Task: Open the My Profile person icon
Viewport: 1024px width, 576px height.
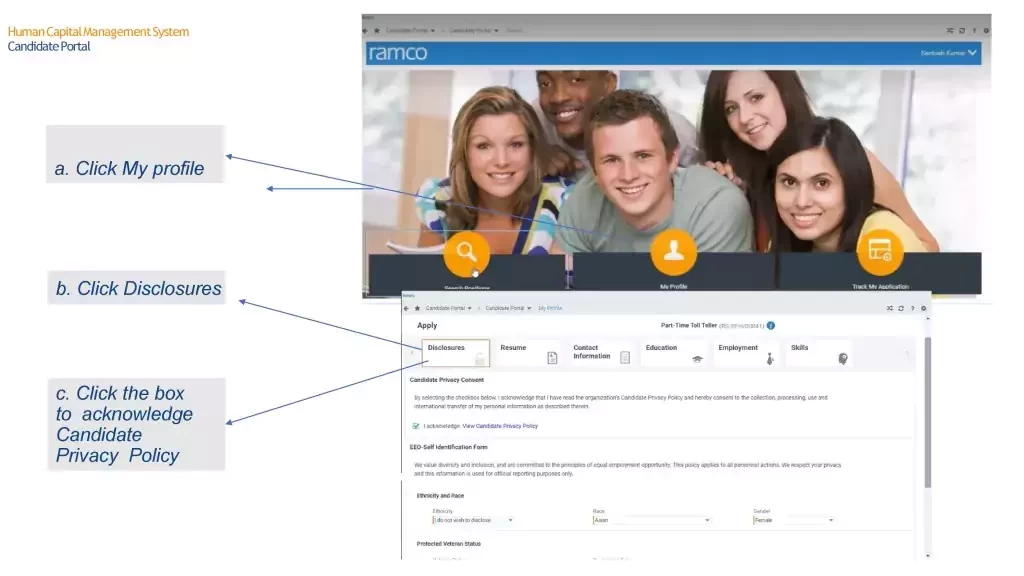Action: pos(673,252)
